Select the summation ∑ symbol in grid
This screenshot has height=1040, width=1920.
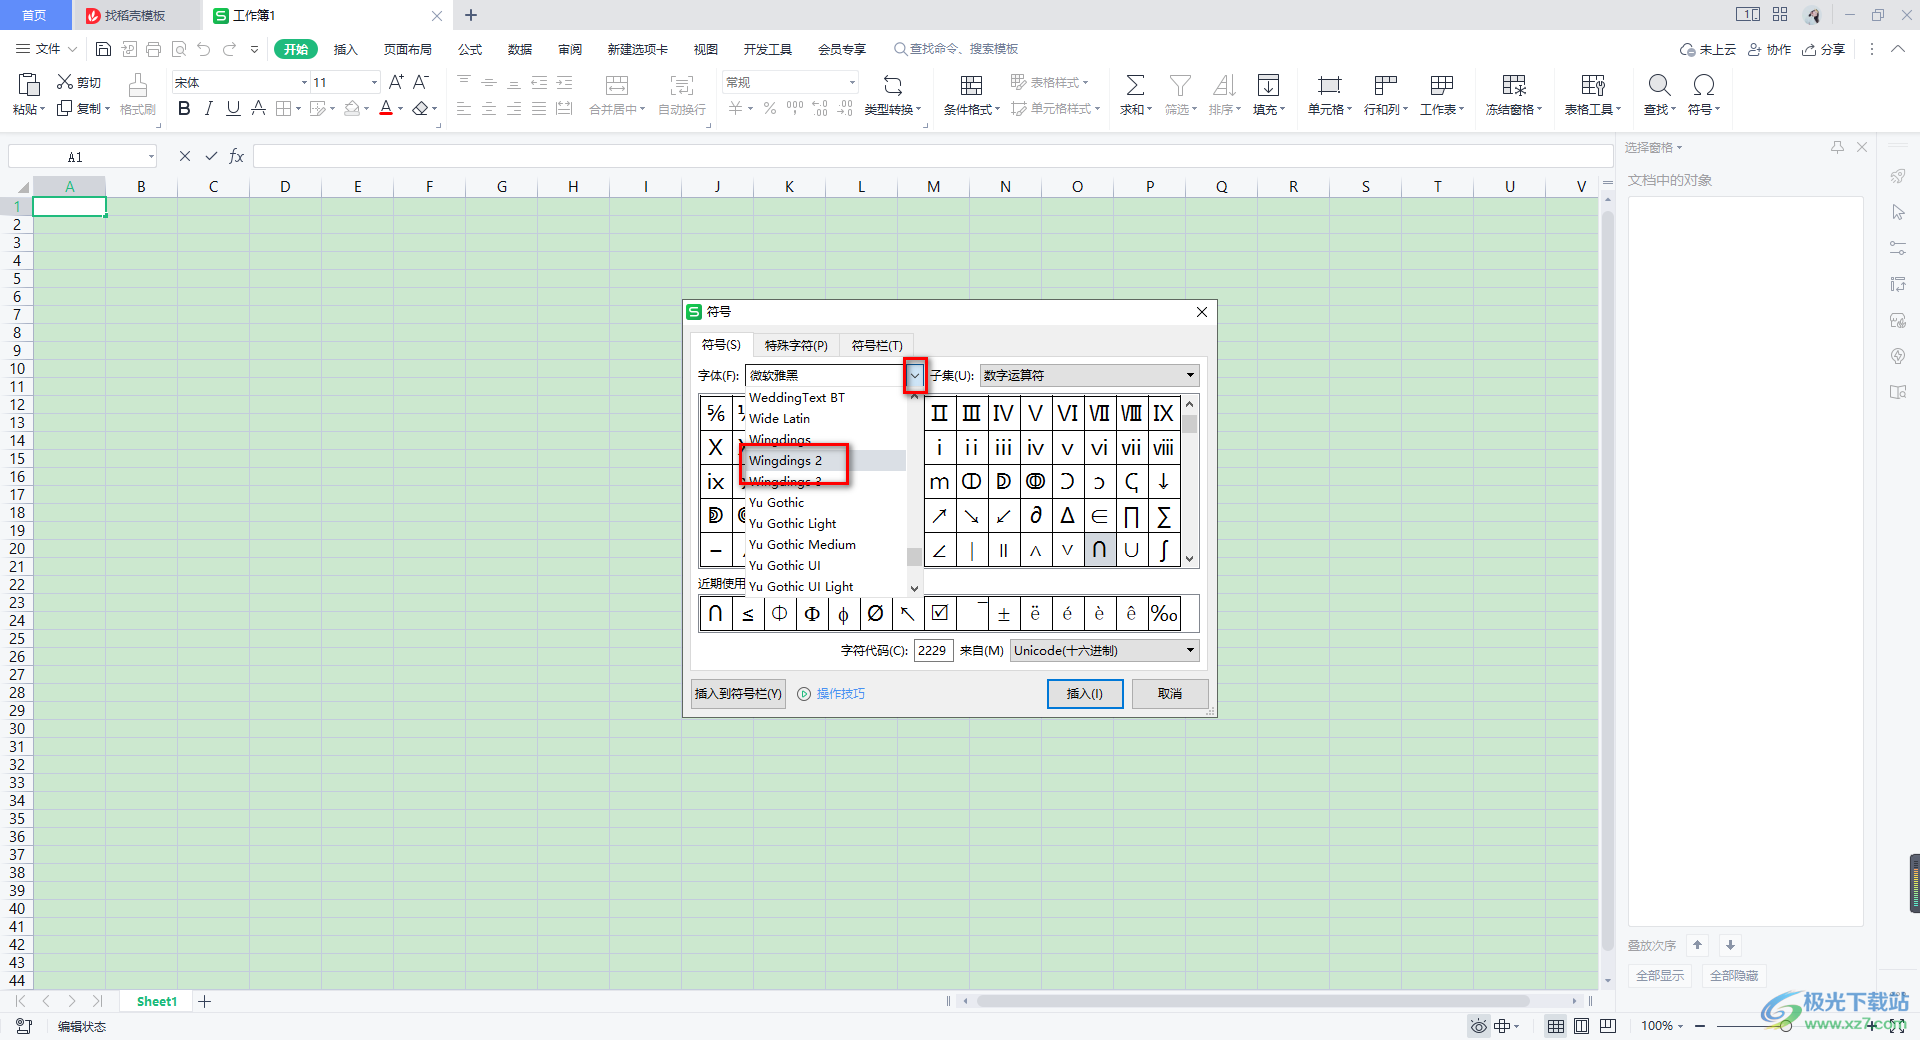click(1164, 516)
